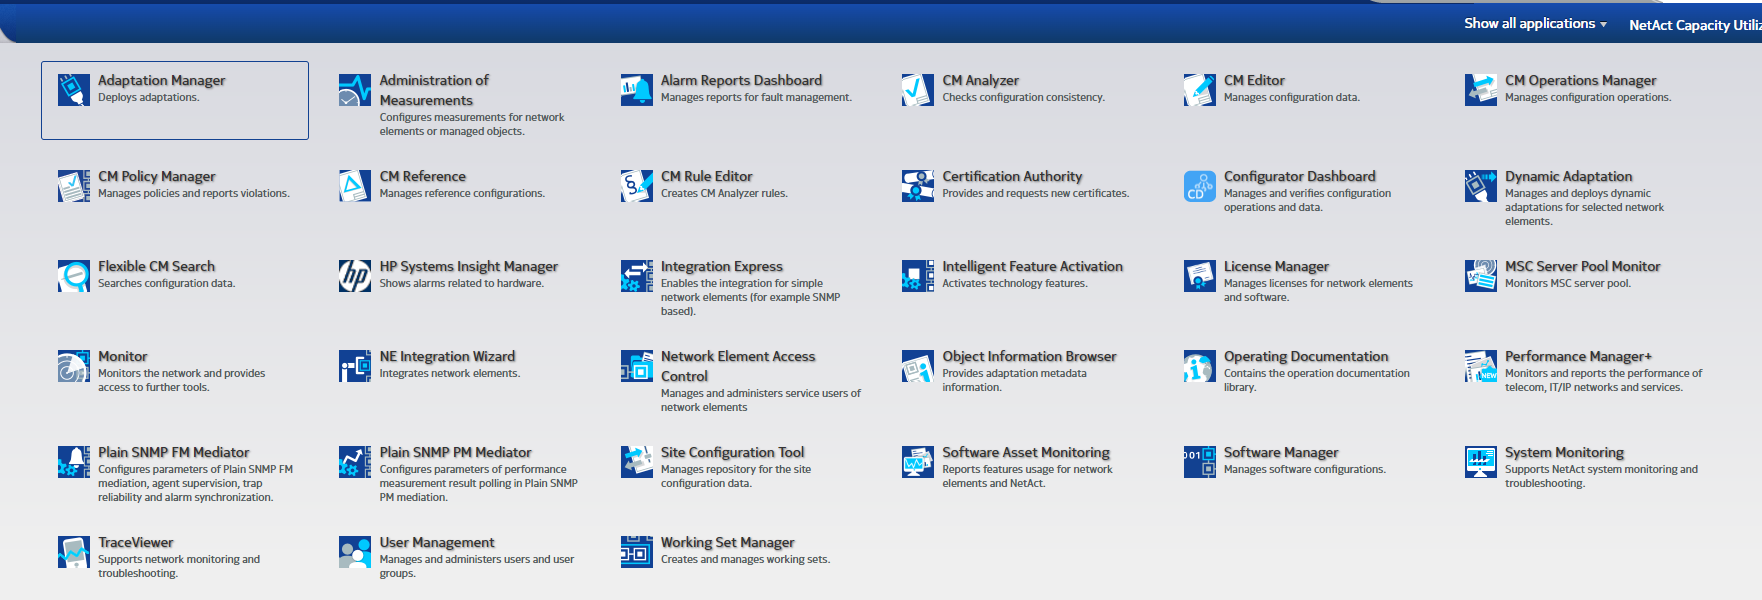Go to Site Configuration Tool

pos(732,453)
